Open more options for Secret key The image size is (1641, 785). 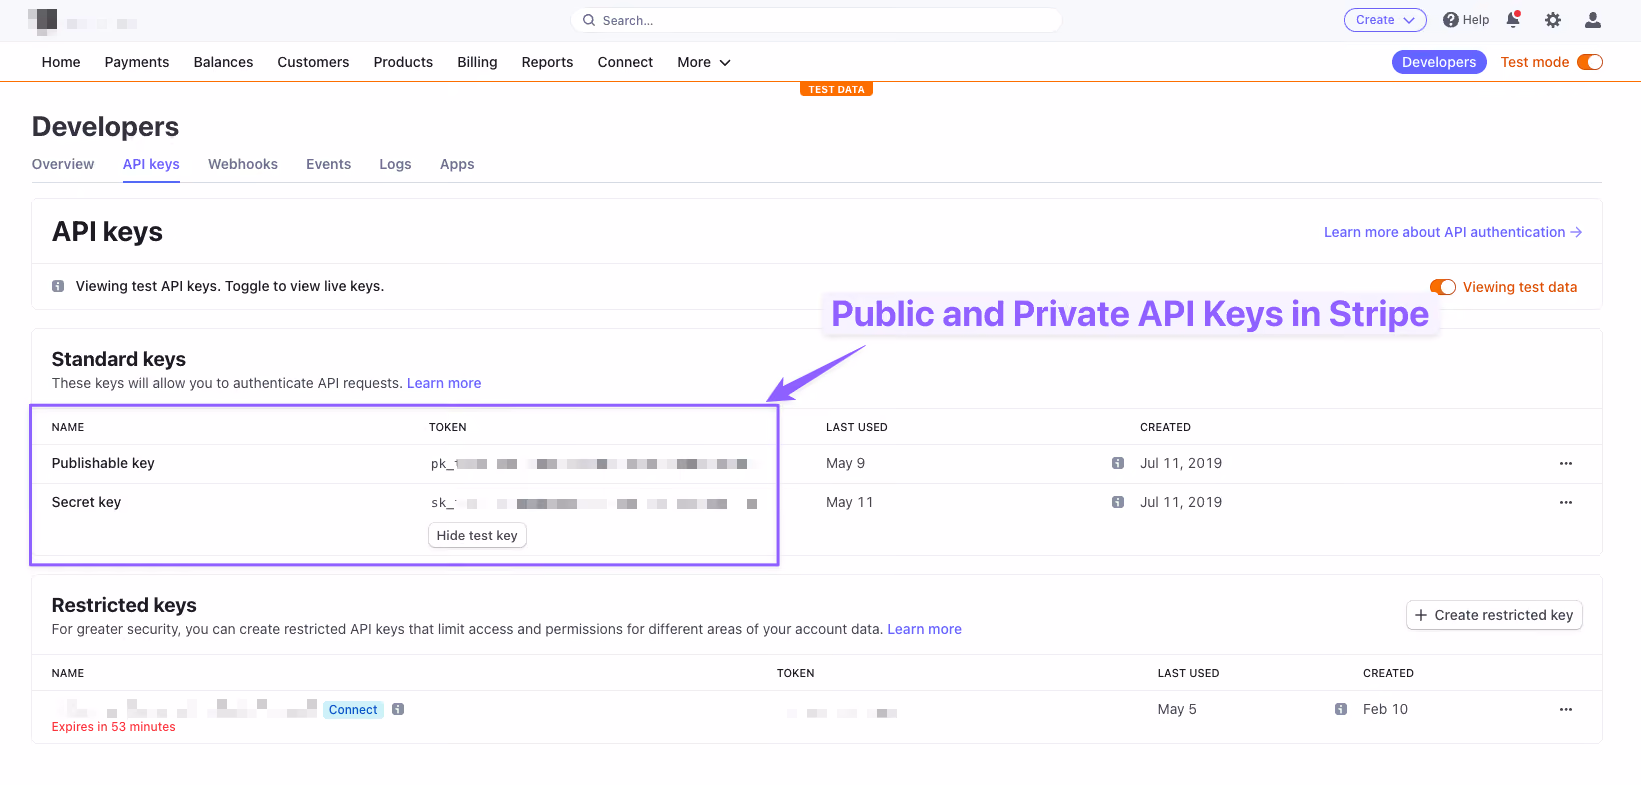click(1566, 502)
